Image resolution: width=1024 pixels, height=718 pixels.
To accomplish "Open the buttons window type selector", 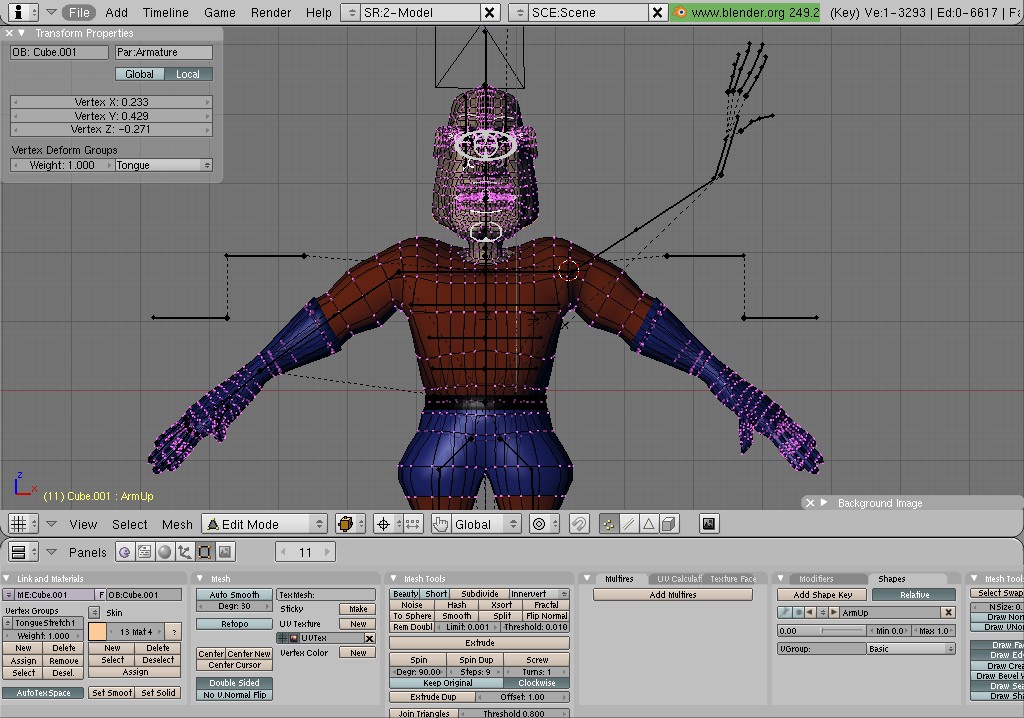I will coord(24,552).
